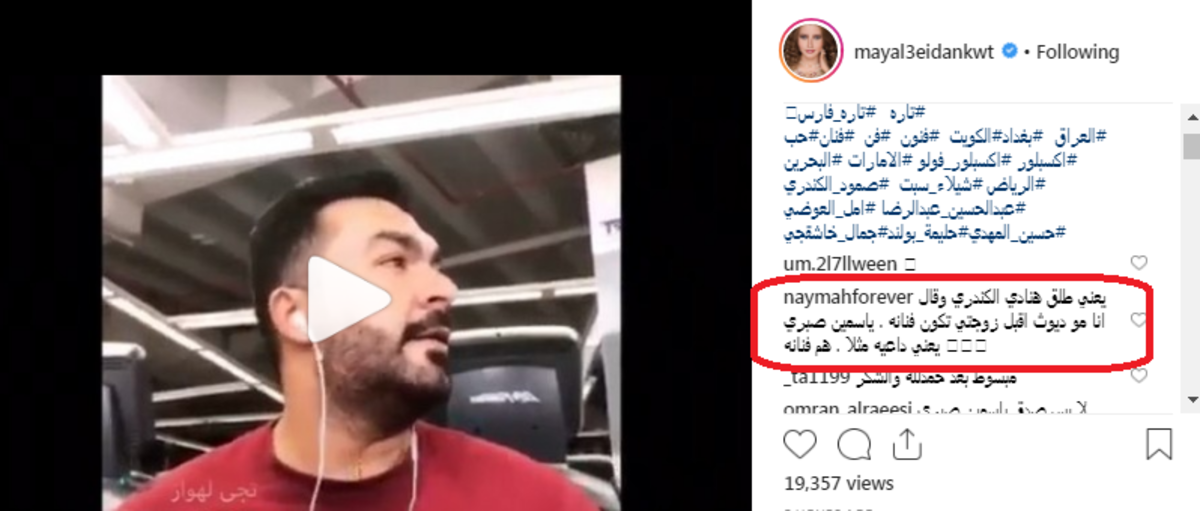The height and width of the screenshot is (511, 1200).
Task: Like the post with the heart icon
Action: 799,443
